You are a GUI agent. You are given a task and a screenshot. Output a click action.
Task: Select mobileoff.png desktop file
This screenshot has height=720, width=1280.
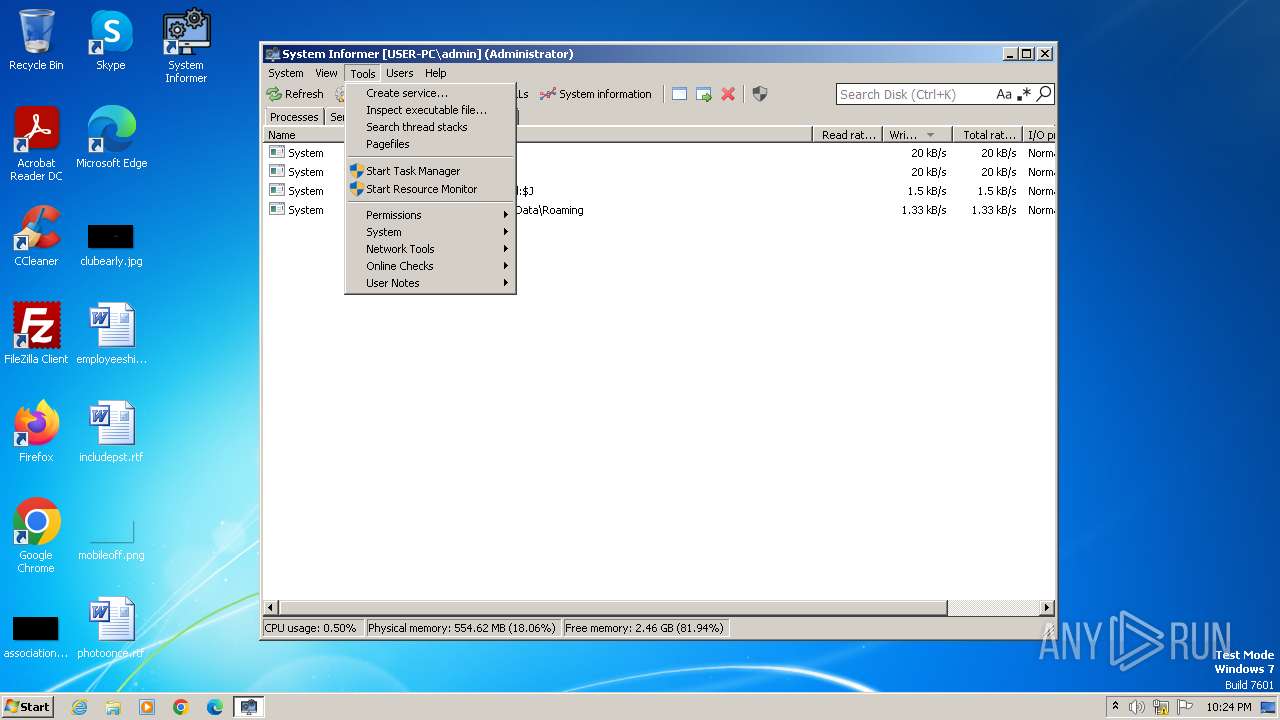pos(111,540)
